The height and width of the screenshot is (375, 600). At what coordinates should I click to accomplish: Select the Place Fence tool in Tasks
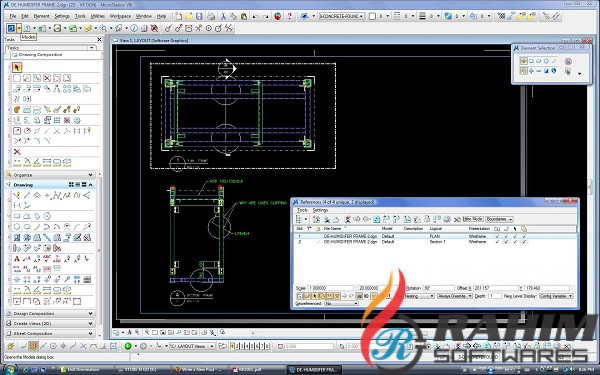tap(17, 78)
